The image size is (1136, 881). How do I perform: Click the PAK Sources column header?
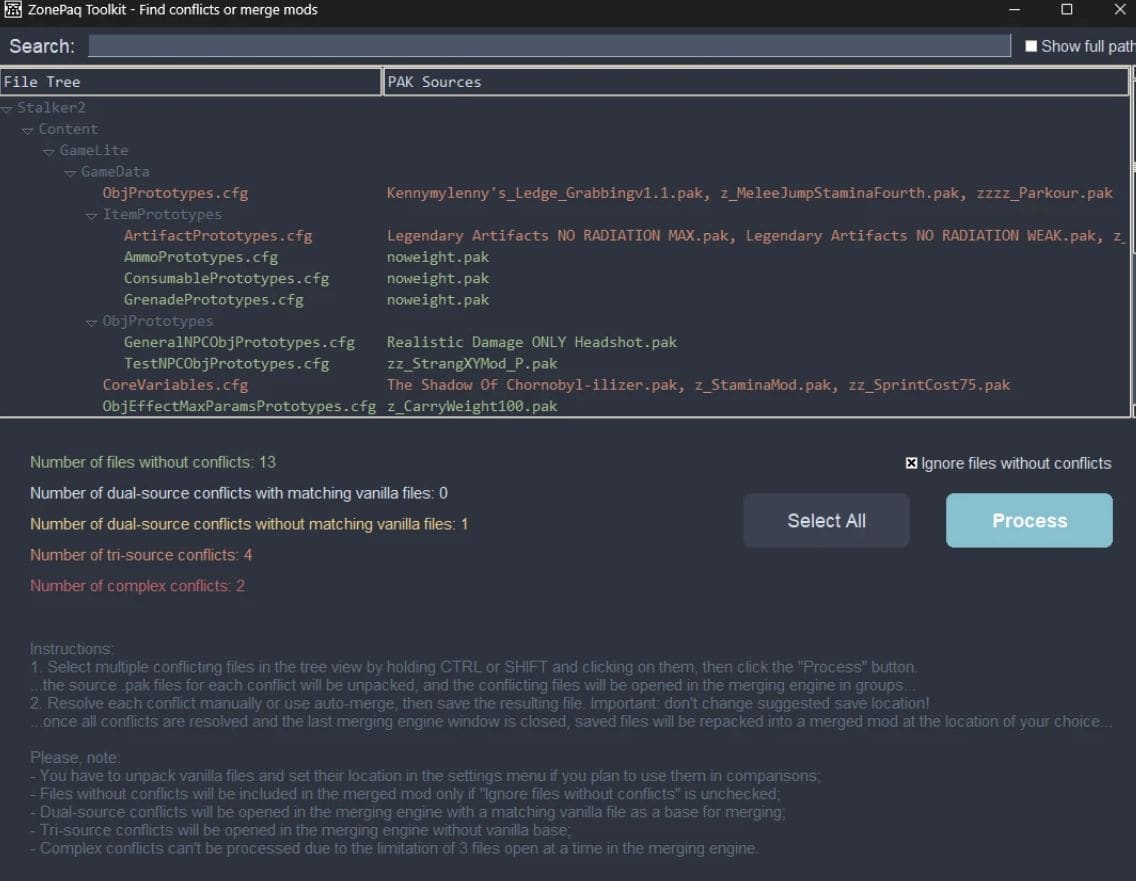click(x=755, y=82)
